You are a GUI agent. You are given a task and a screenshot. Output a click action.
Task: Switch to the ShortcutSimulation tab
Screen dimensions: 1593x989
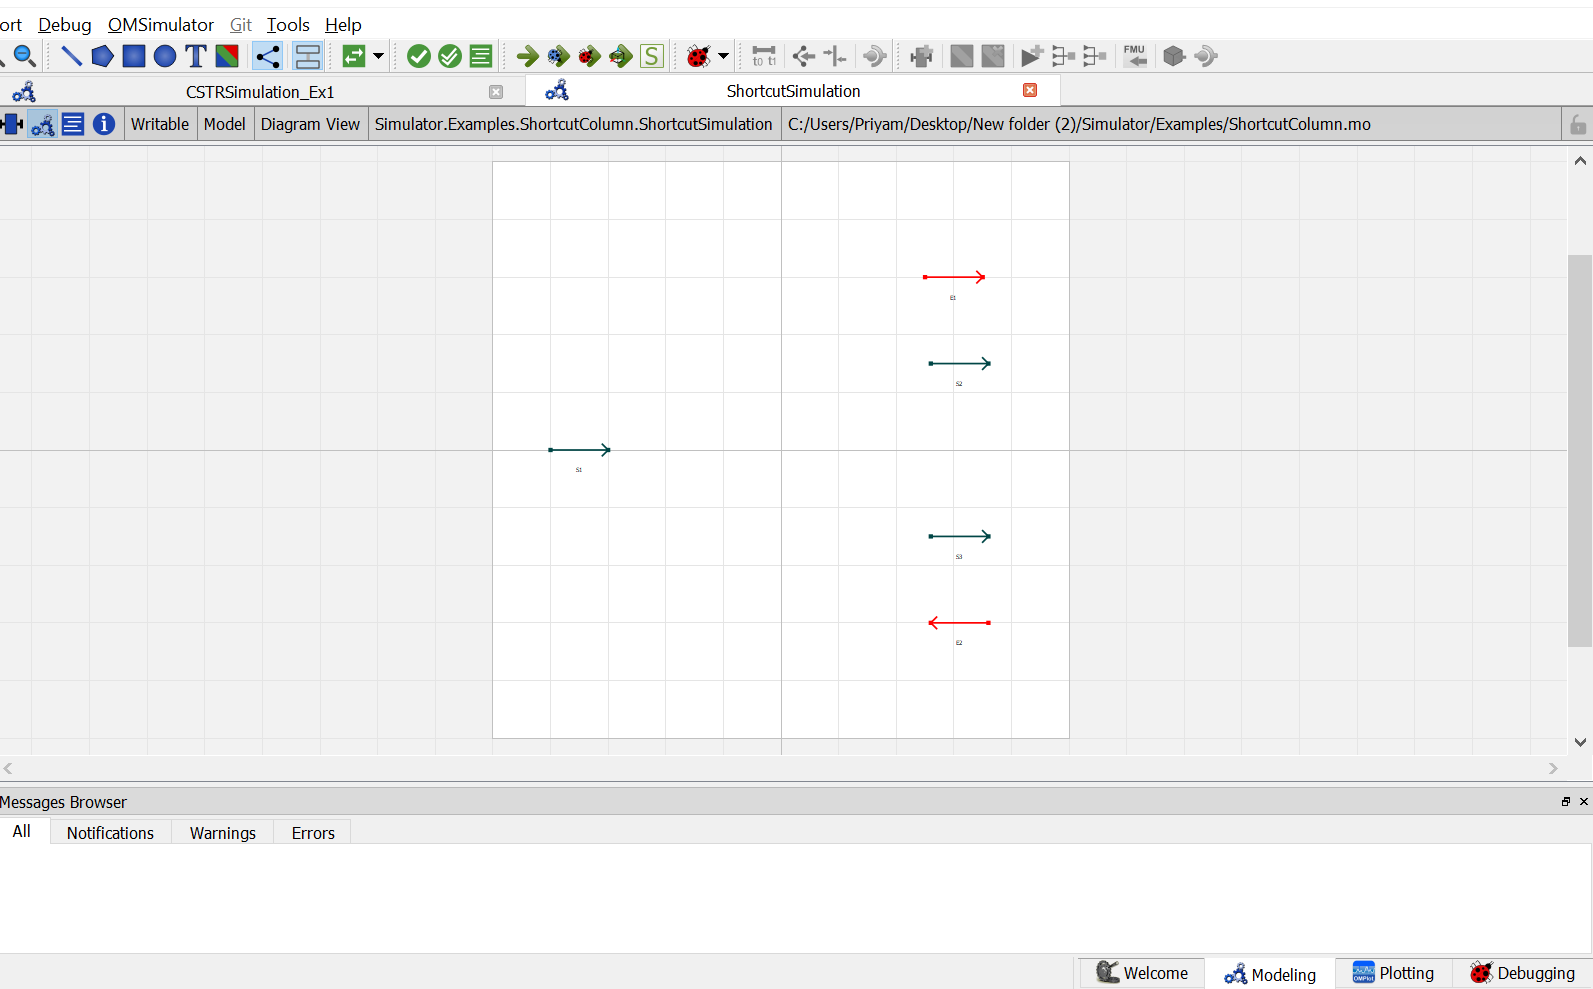793,91
